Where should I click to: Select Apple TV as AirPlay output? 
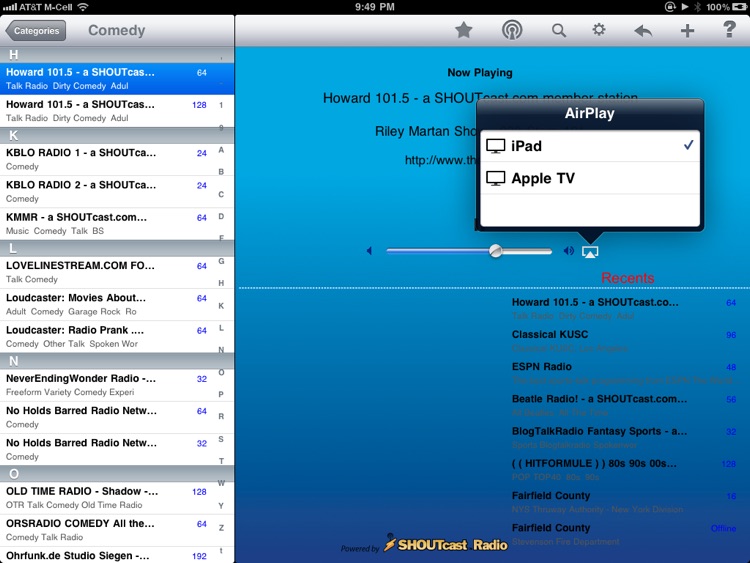coord(590,178)
